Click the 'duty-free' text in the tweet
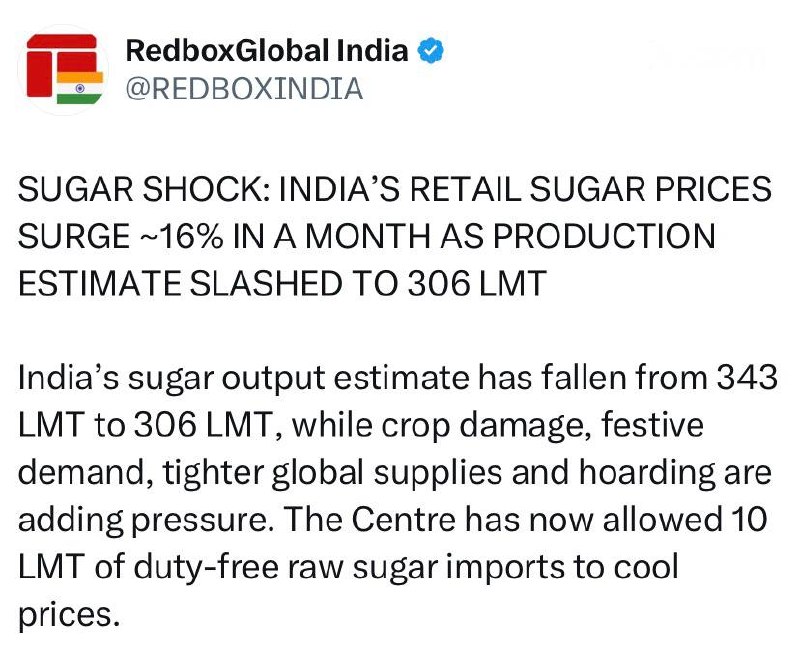800x648 pixels. coord(206,568)
